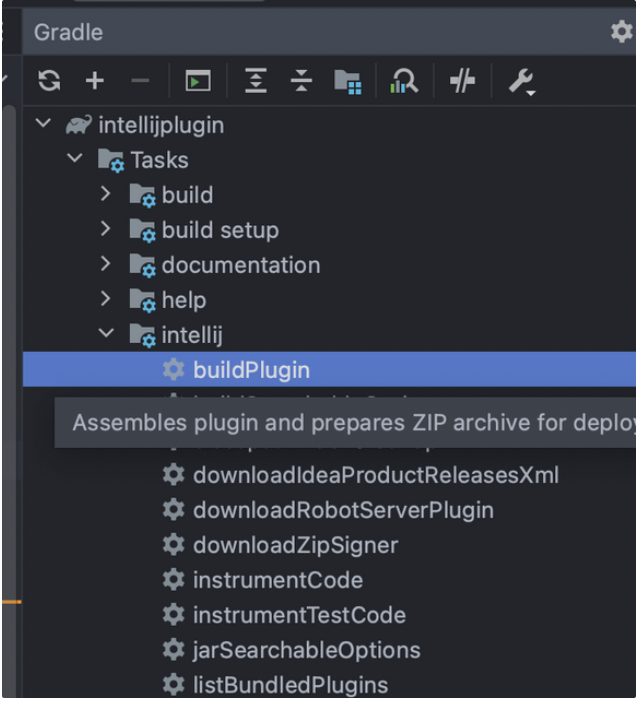Viewport: 636px width, 702px height.
Task: Click gear icon beside buildPlugin
Action: (x=174, y=370)
